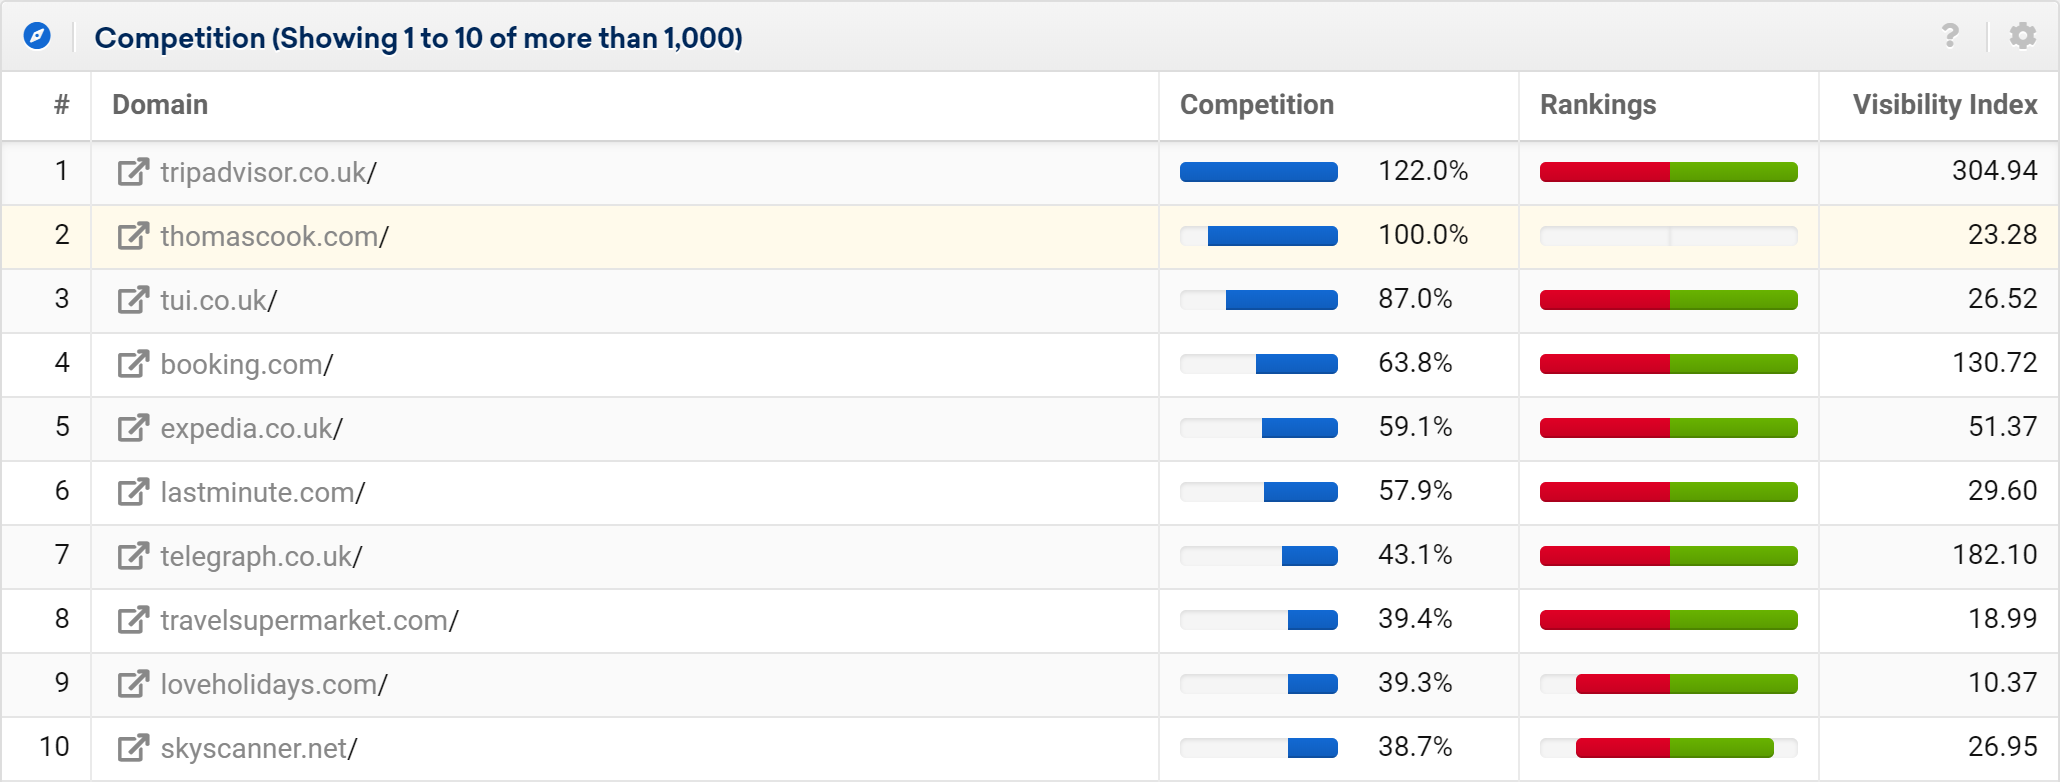Click visibility index 10.37
The height and width of the screenshot is (782, 2060).
(2002, 683)
